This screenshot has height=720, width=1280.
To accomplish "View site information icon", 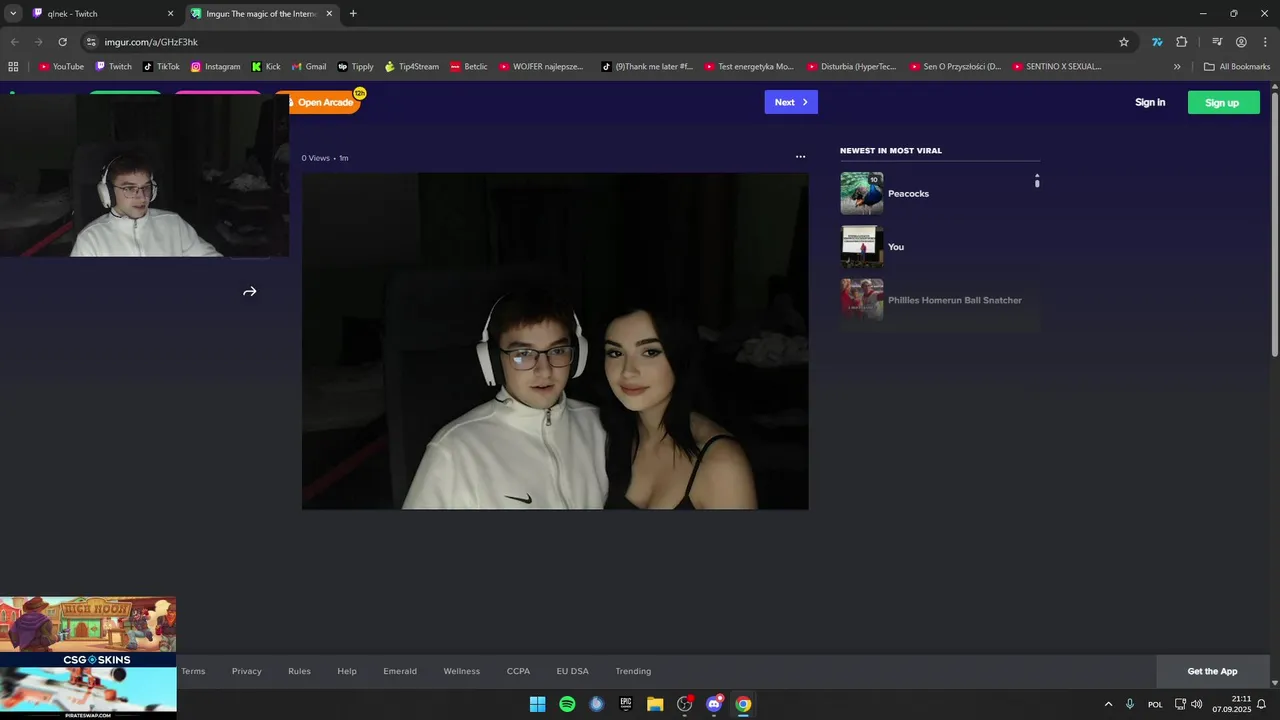I will coord(90,42).
